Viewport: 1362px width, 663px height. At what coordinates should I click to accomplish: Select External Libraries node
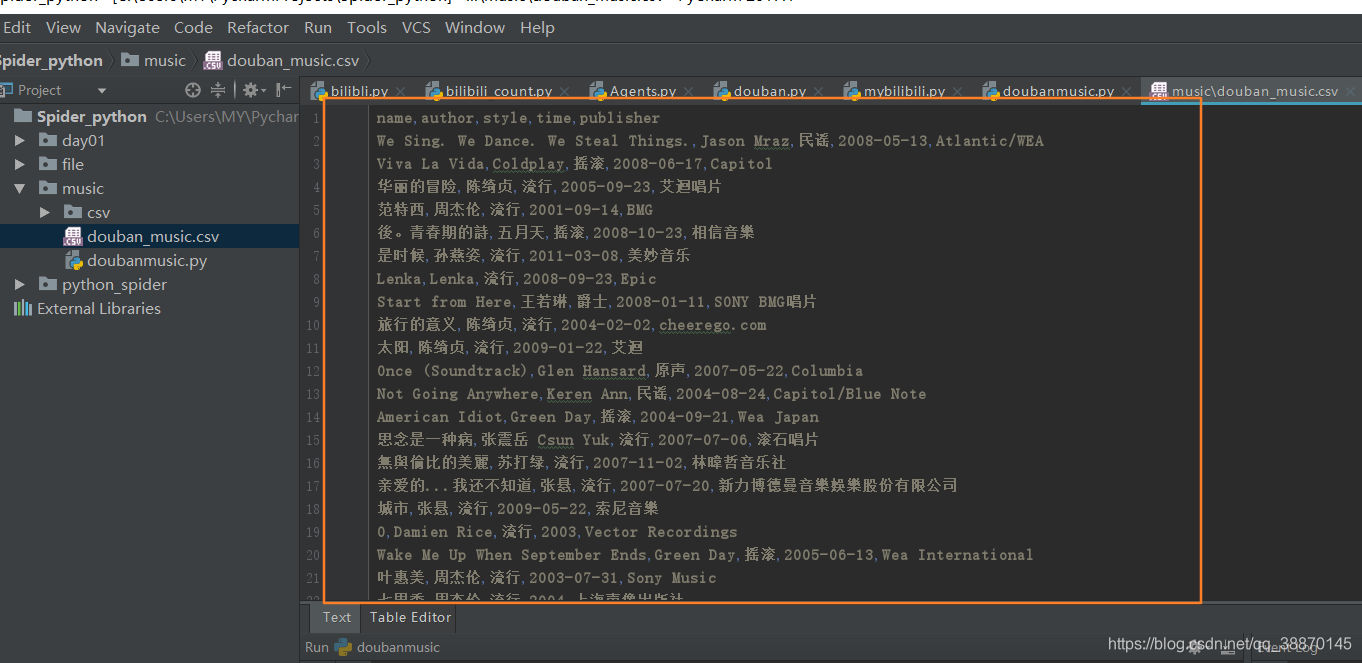99,309
